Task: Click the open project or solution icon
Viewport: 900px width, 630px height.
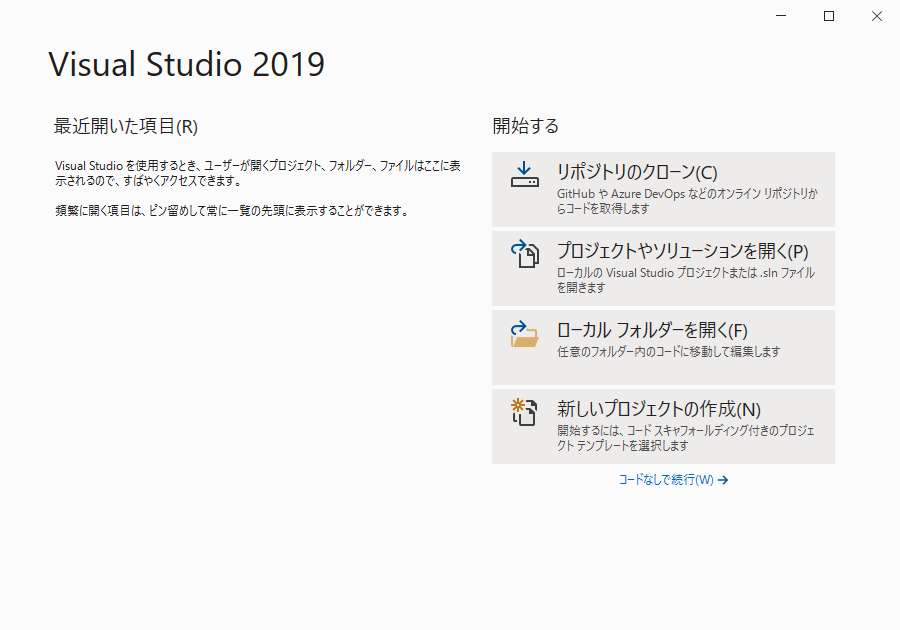Action: point(525,254)
